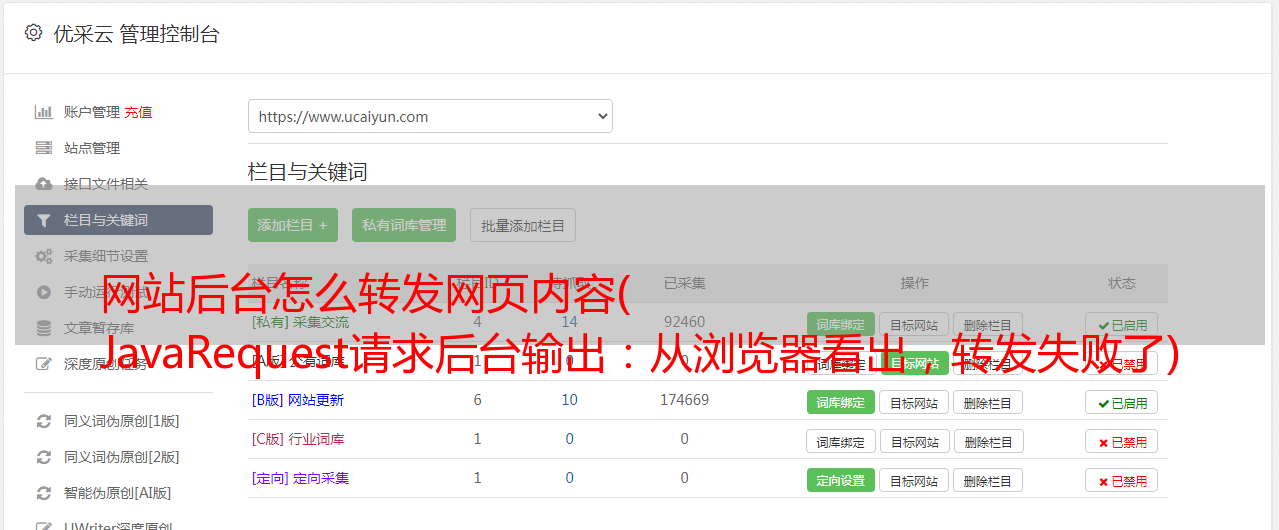Open 站点管理 via its server icon
1279x530 pixels.
(44, 148)
